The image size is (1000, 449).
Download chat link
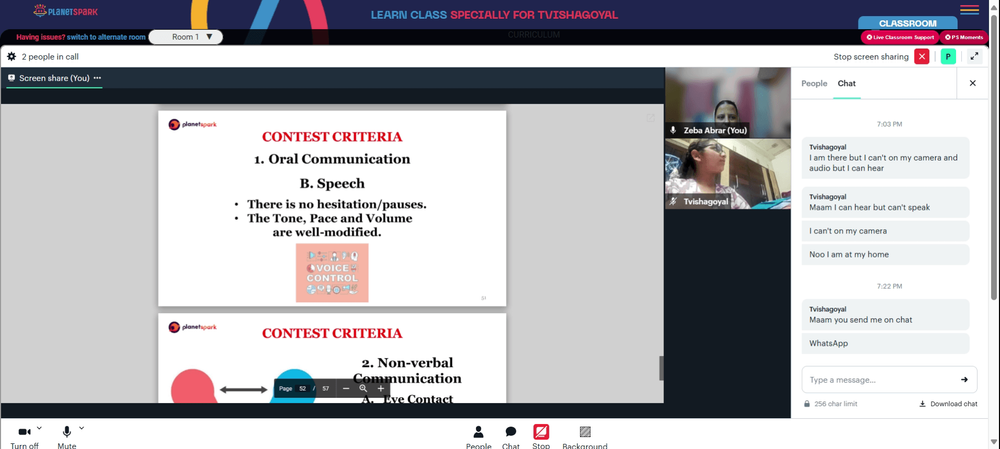tap(948, 404)
